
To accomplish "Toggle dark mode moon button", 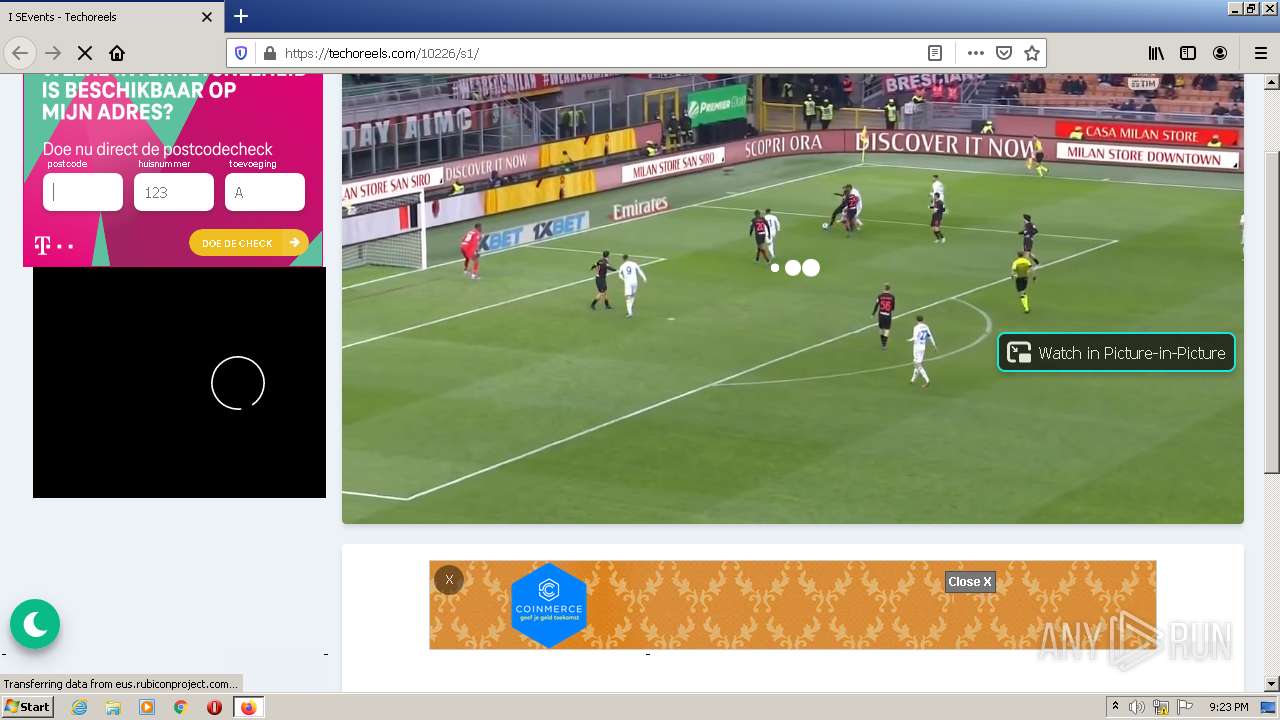I will [x=35, y=624].
